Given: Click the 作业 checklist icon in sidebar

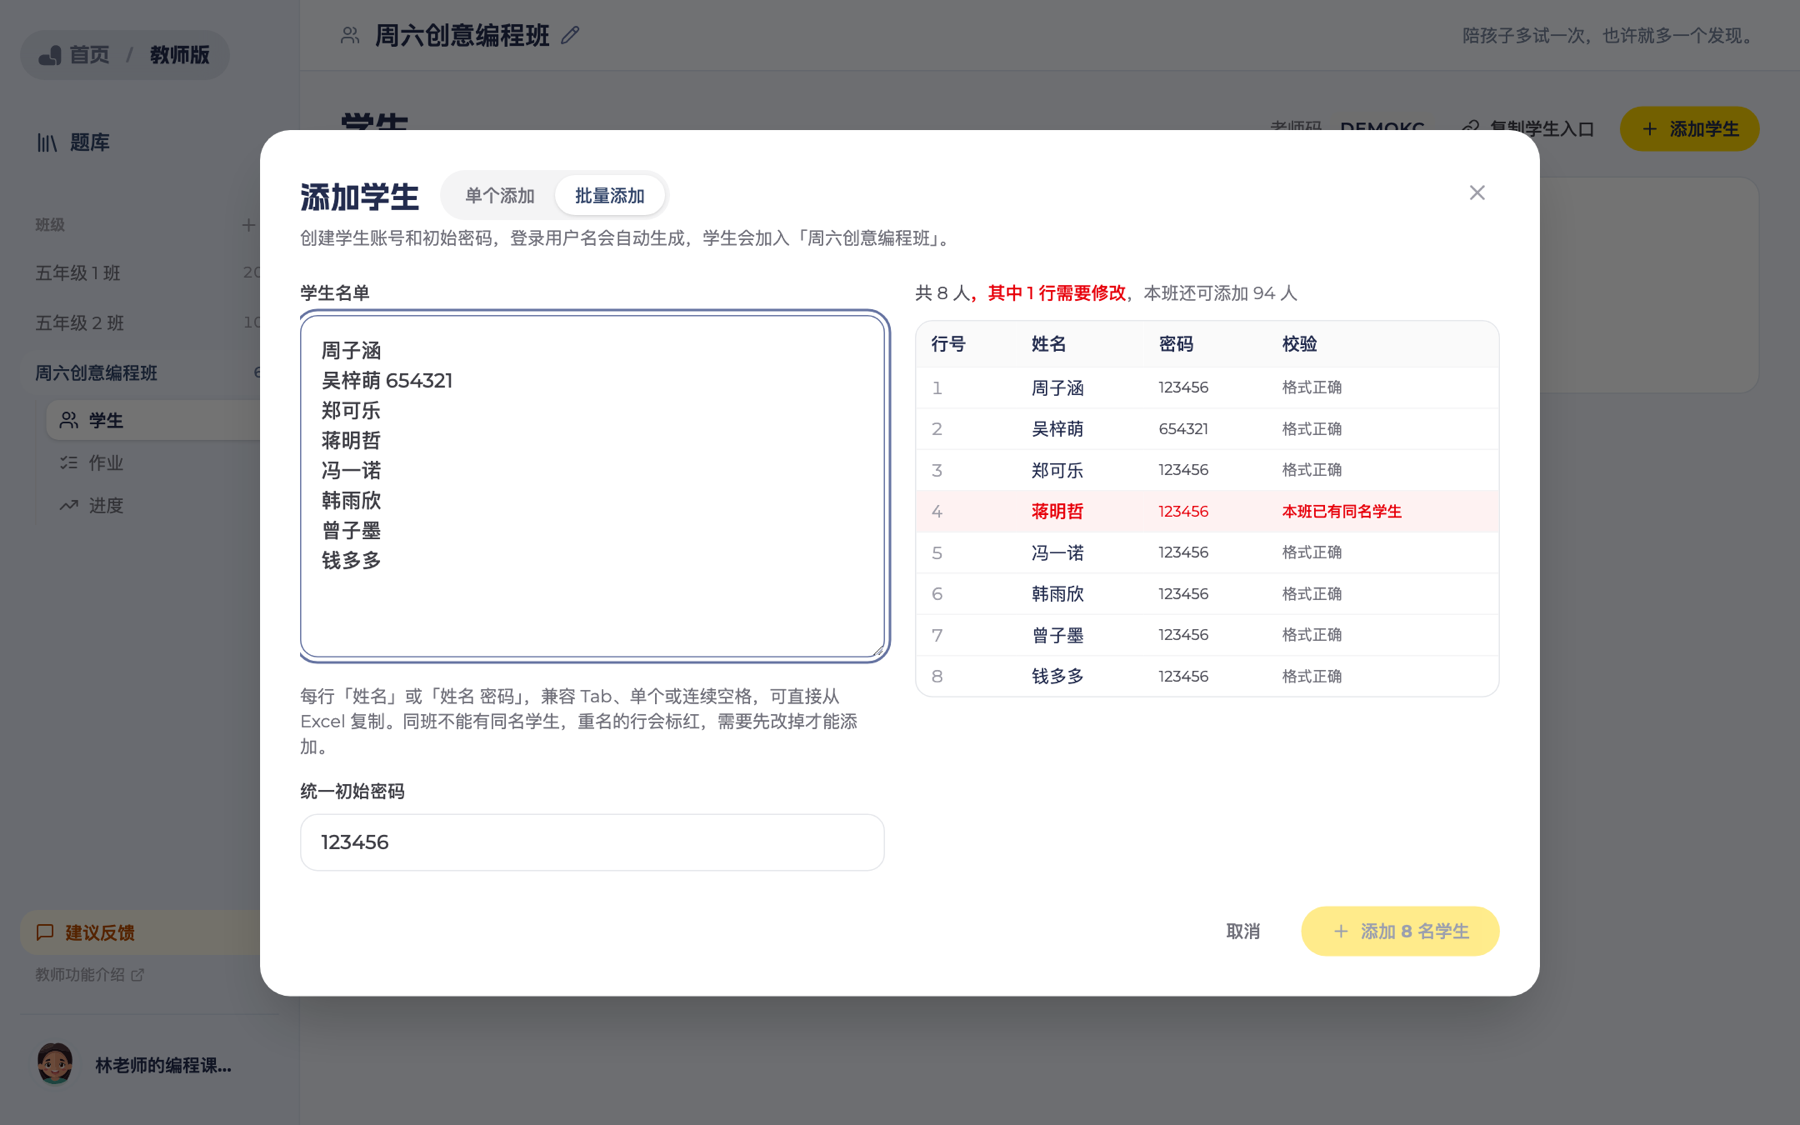Looking at the screenshot, I should 69,463.
